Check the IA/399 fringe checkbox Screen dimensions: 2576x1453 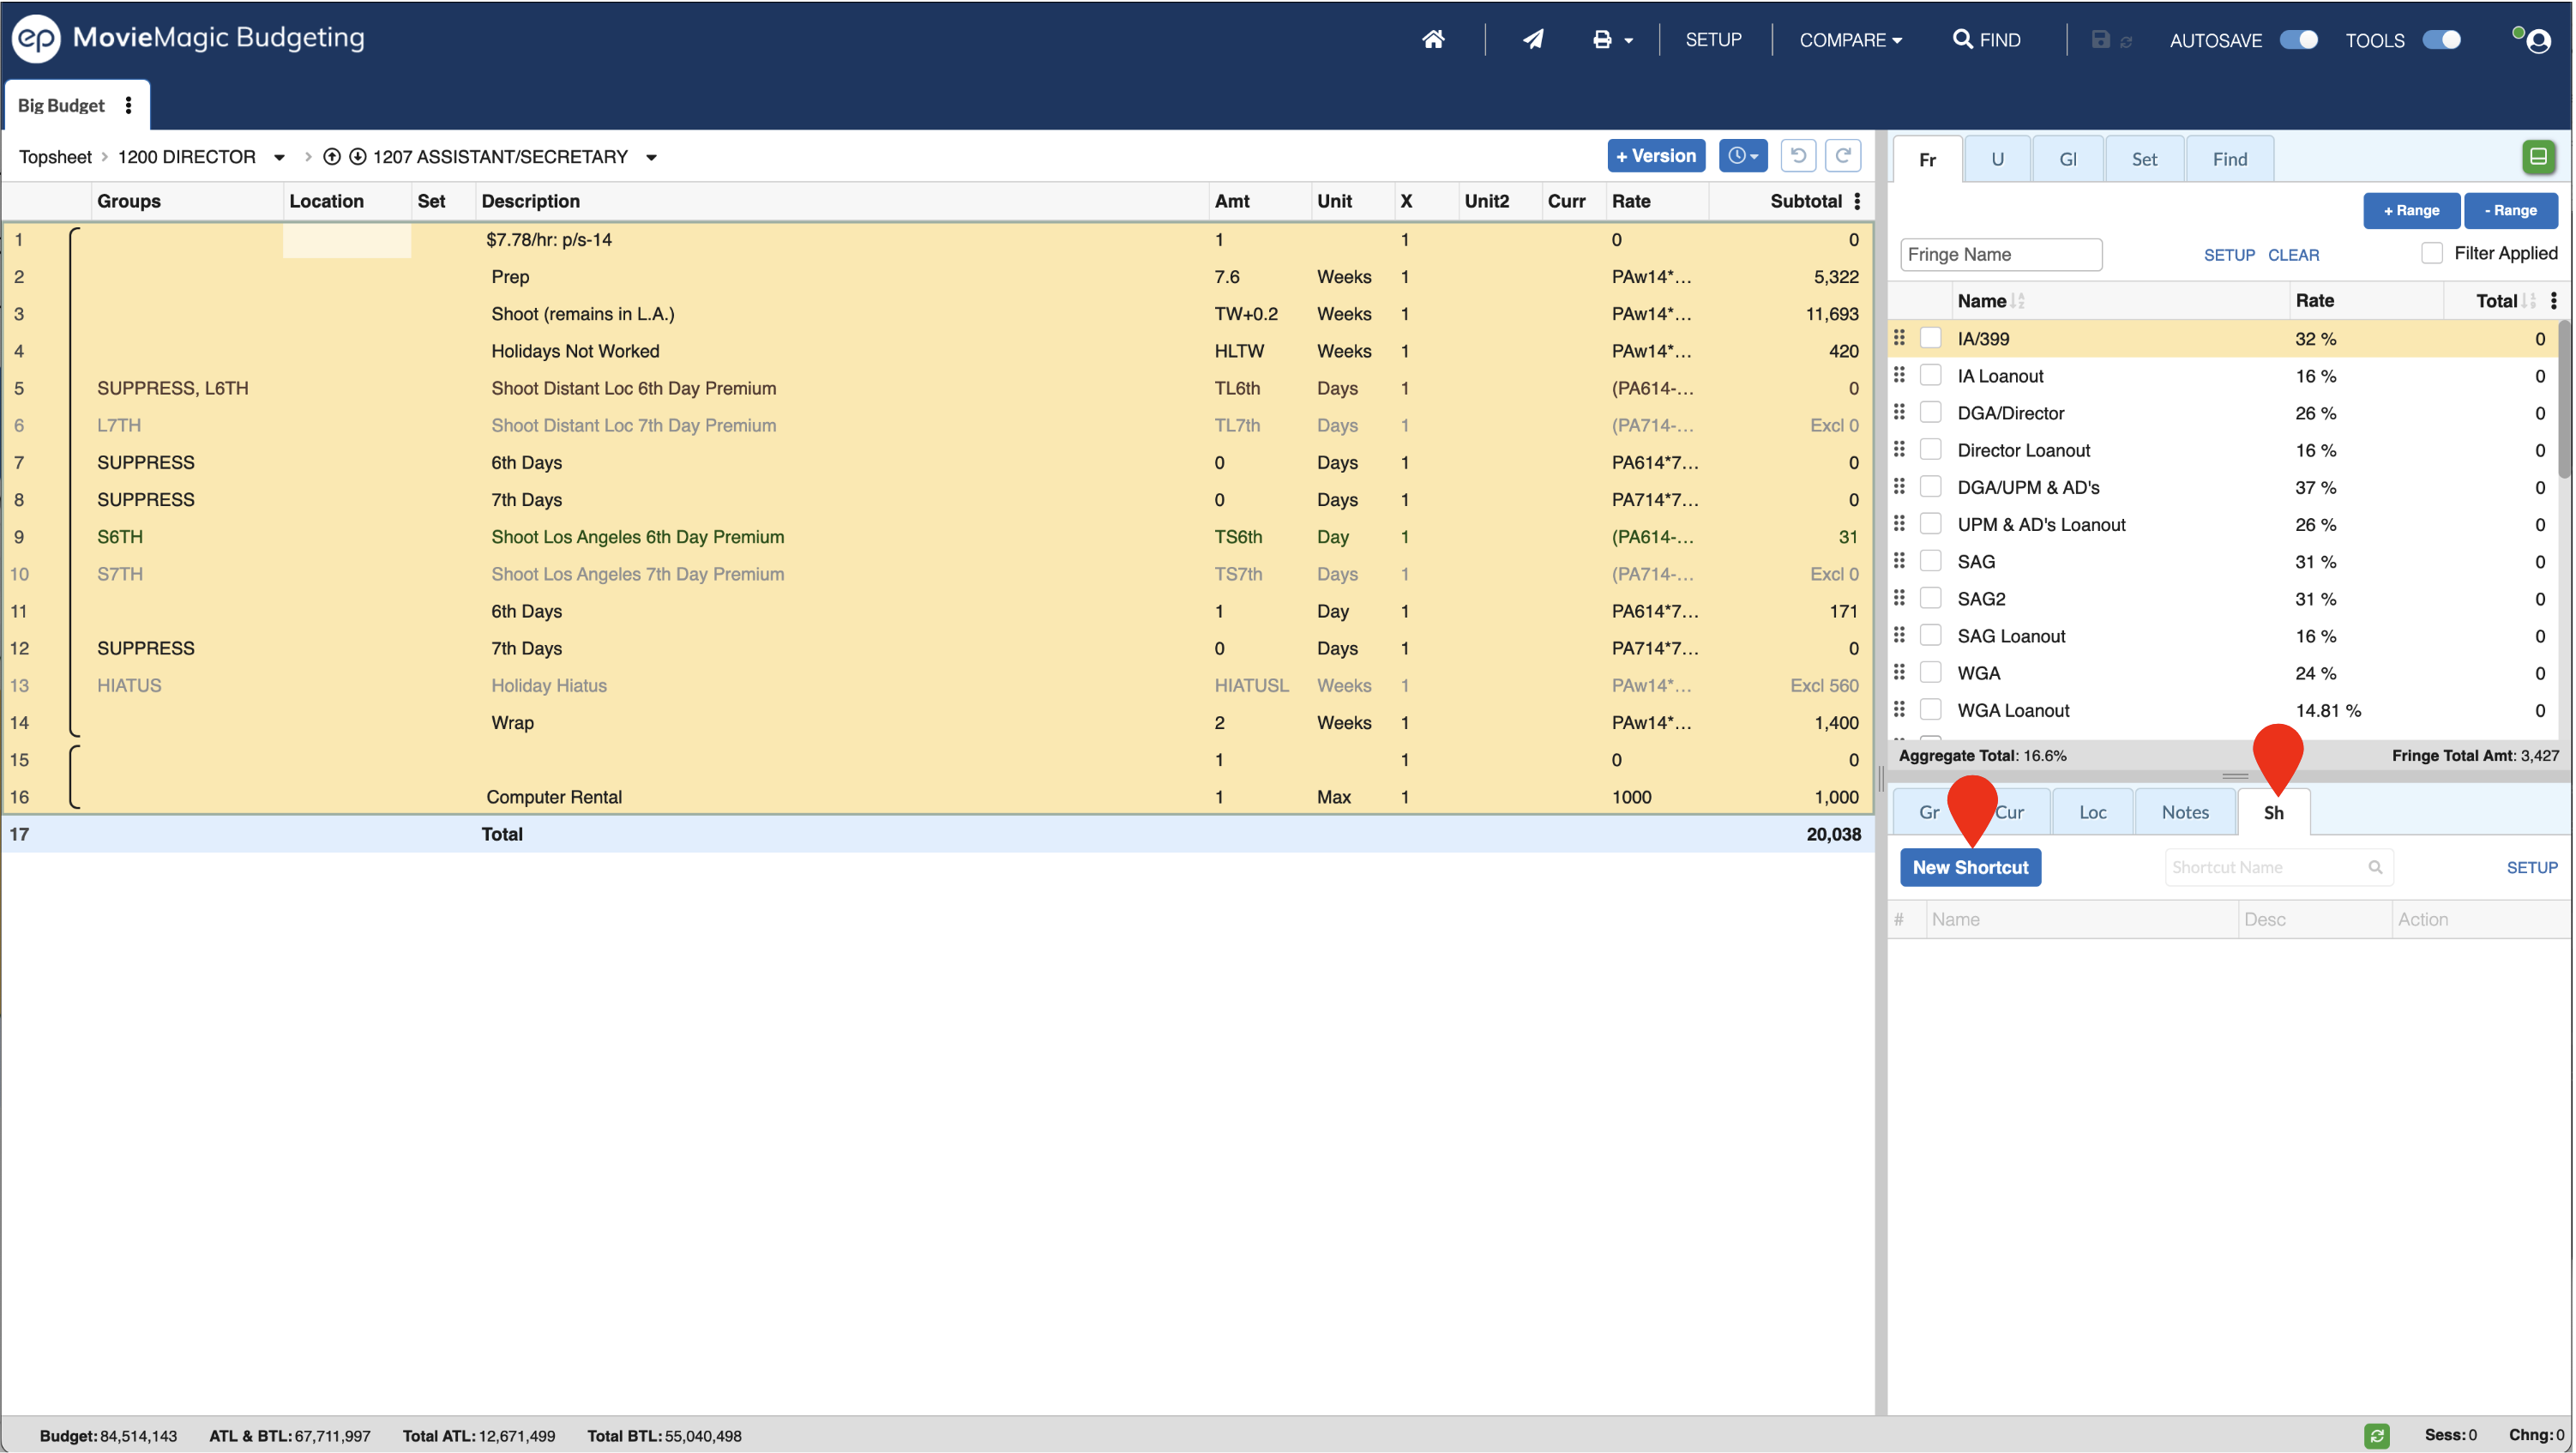1931,338
